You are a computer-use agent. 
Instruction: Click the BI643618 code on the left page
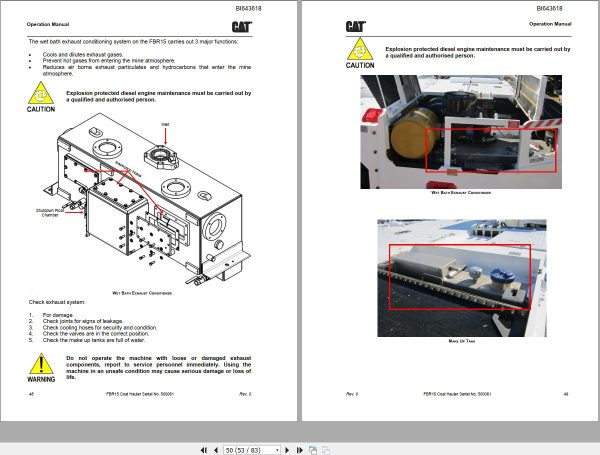coord(248,8)
